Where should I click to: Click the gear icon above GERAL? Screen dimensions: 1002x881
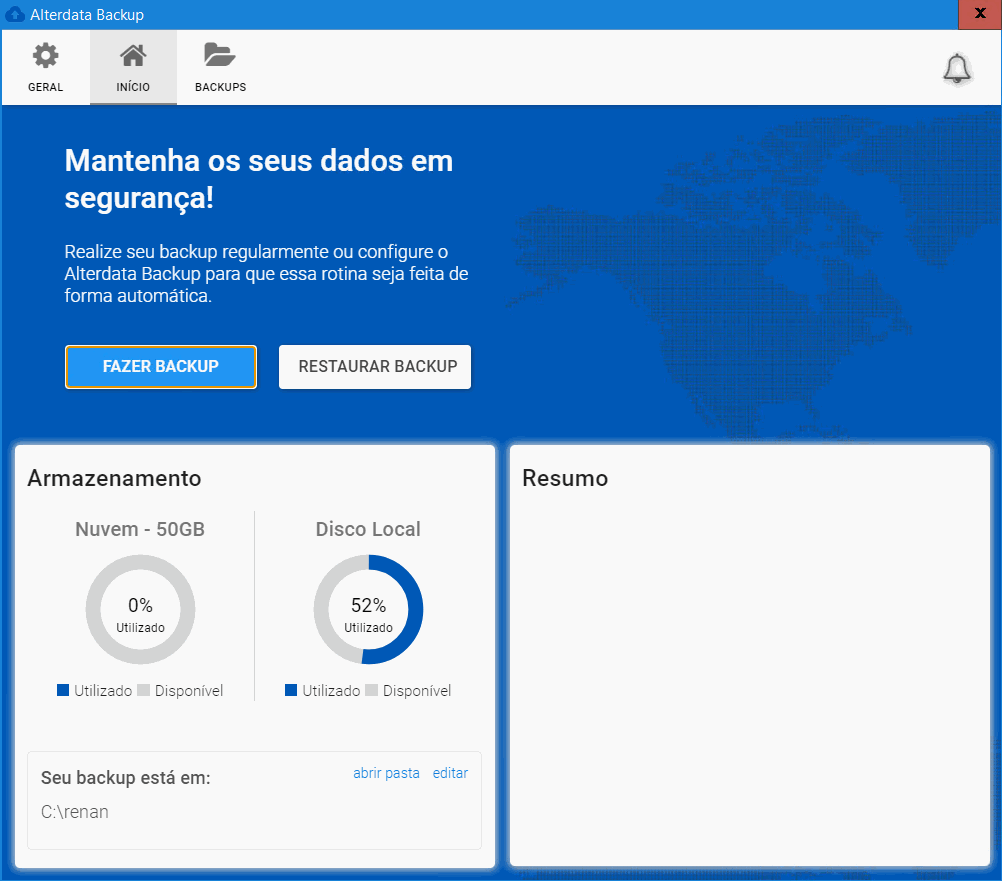point(45,56)
